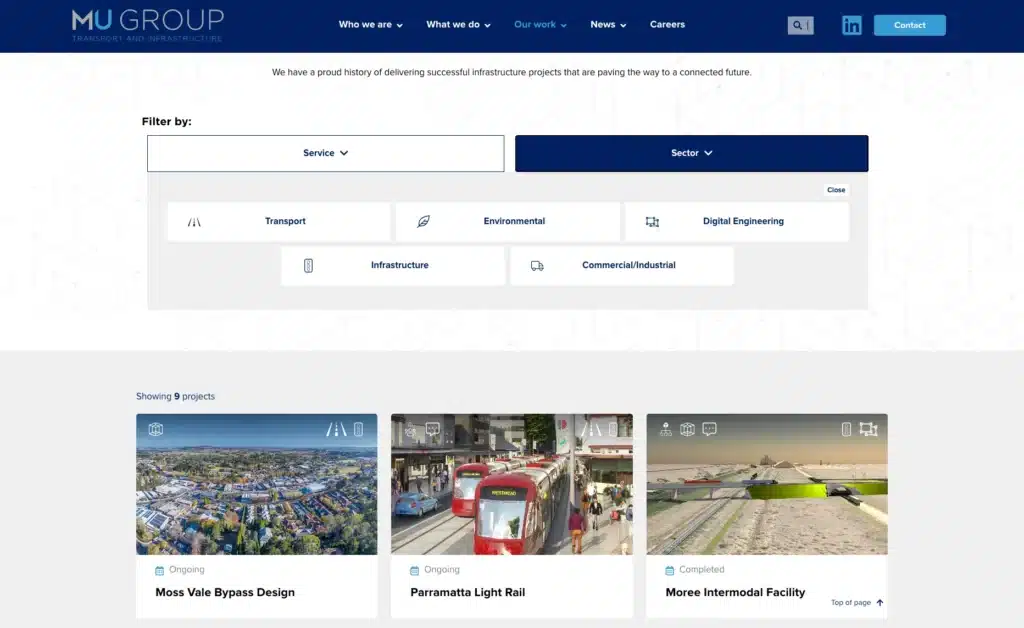
Task: Click the Environmental leaf icon
Action: tap(424, 221)
